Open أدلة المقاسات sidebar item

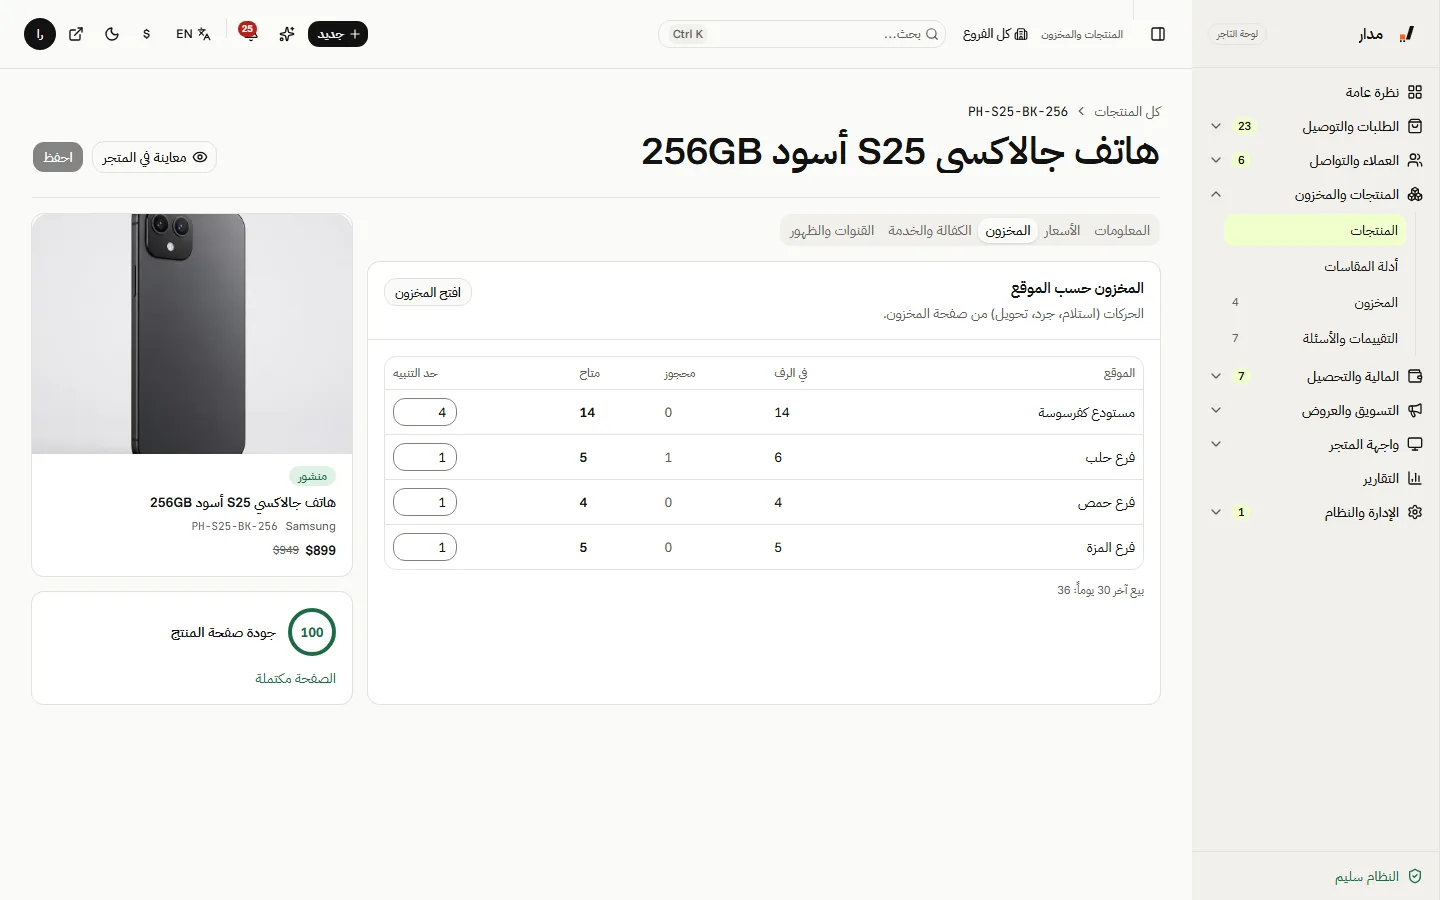pyautogui.click(x=1315, y=266)
